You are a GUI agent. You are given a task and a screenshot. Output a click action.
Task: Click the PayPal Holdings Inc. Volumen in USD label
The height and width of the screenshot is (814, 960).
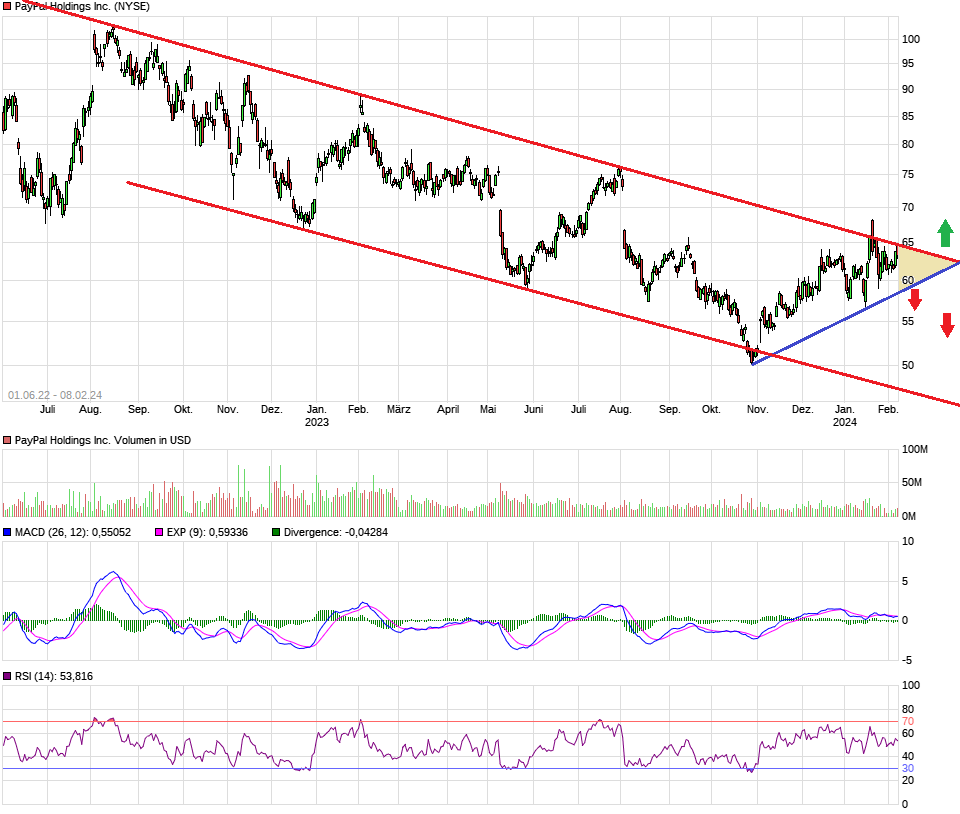point(103,440)
